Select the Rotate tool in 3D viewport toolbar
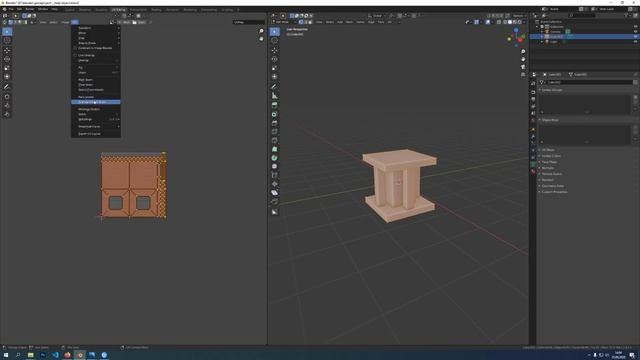The width and height of the screenshot is (640, 360). point(275,59)
